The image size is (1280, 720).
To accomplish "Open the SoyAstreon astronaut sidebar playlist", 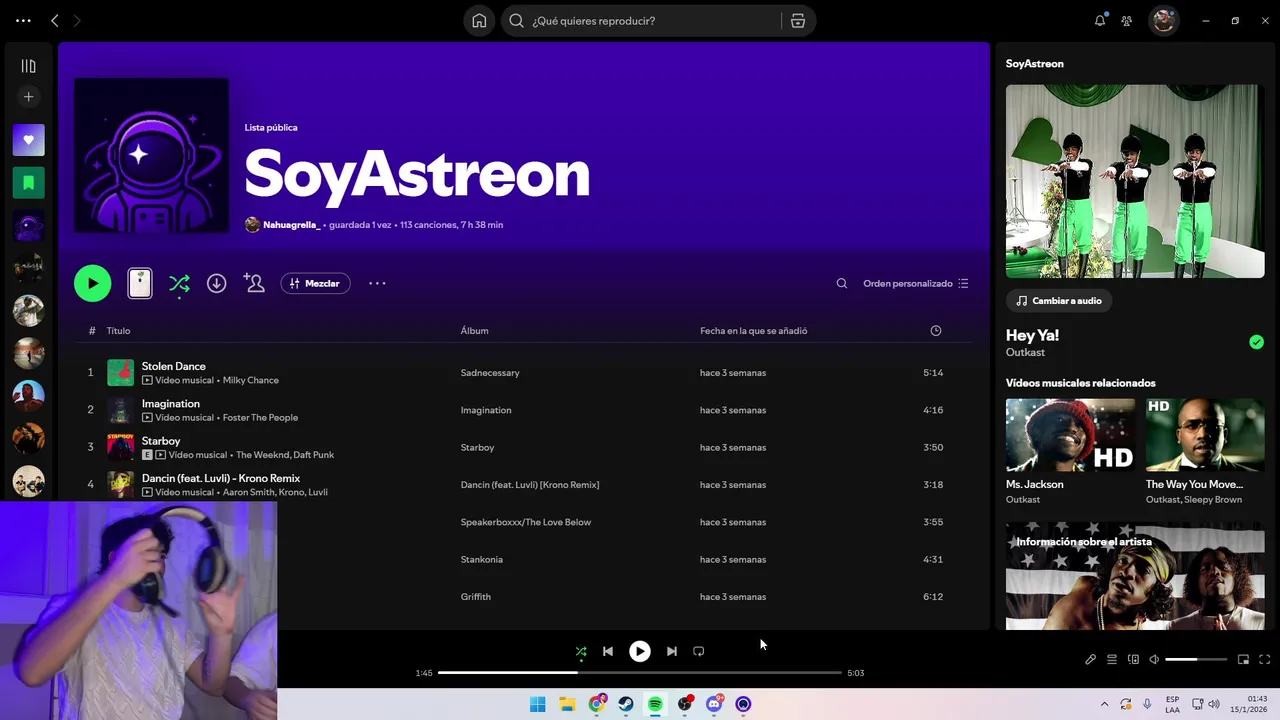I will coord(28,226).
